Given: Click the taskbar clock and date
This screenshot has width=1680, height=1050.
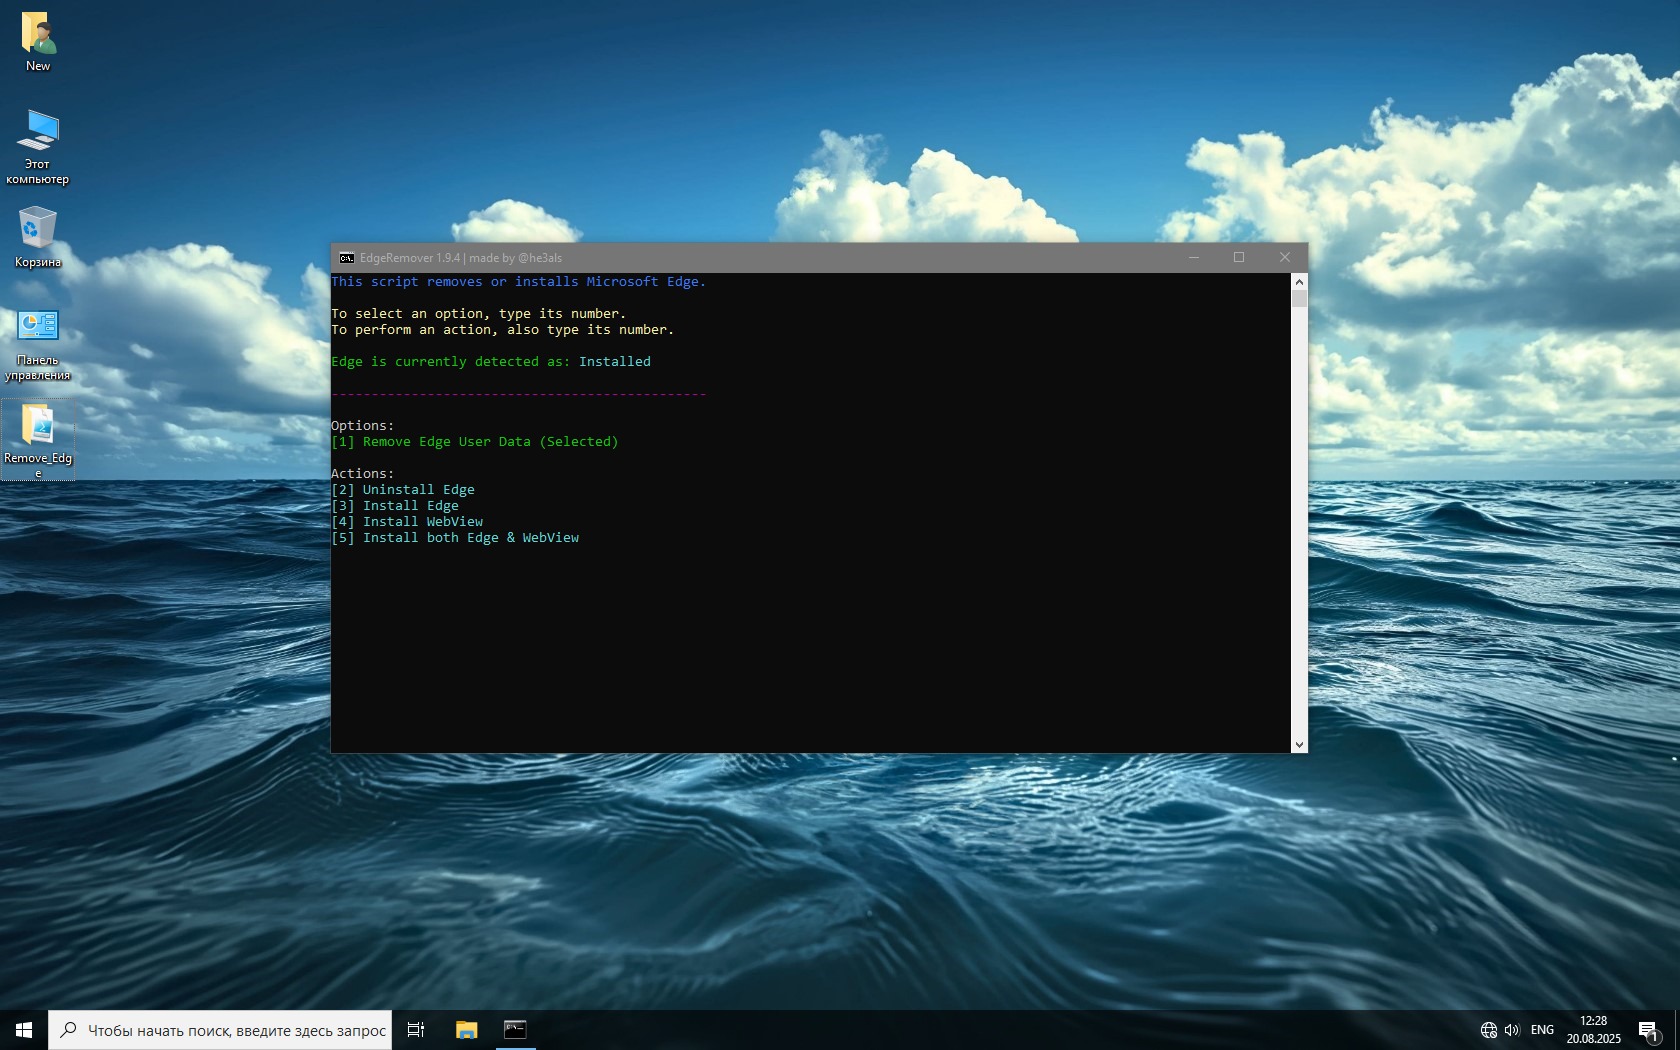Looking at the screenshot, I should (1593, 1030).
